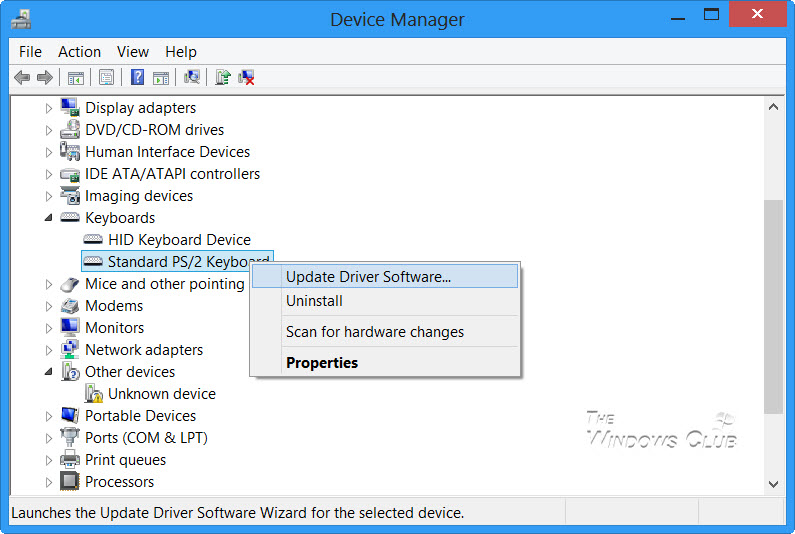
Task: Click Scan for hardware changes toolbar icon
Action: (192, 77)
